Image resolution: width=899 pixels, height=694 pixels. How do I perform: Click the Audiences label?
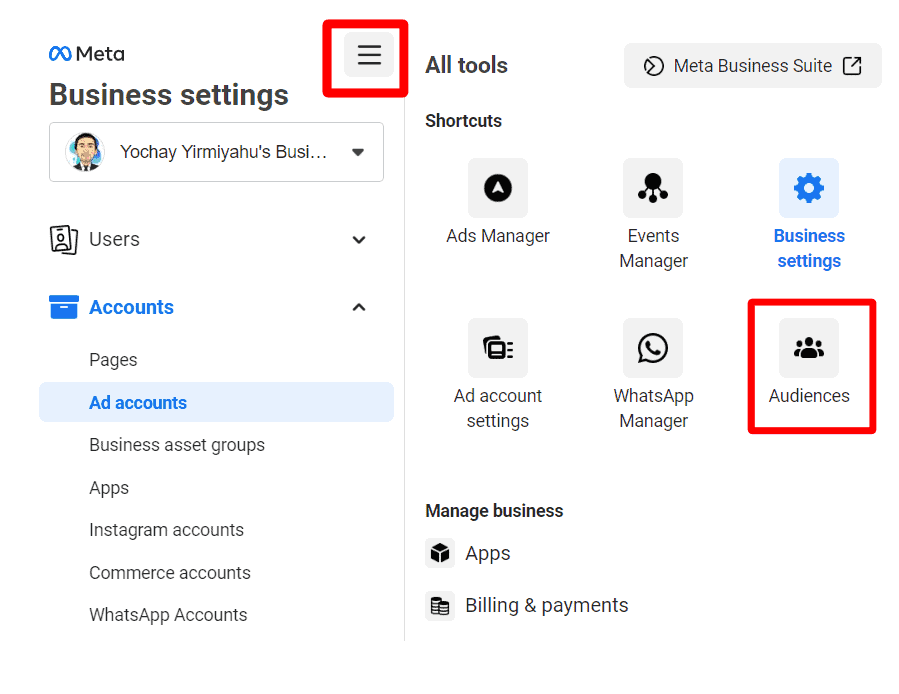(x=809, y=396)
